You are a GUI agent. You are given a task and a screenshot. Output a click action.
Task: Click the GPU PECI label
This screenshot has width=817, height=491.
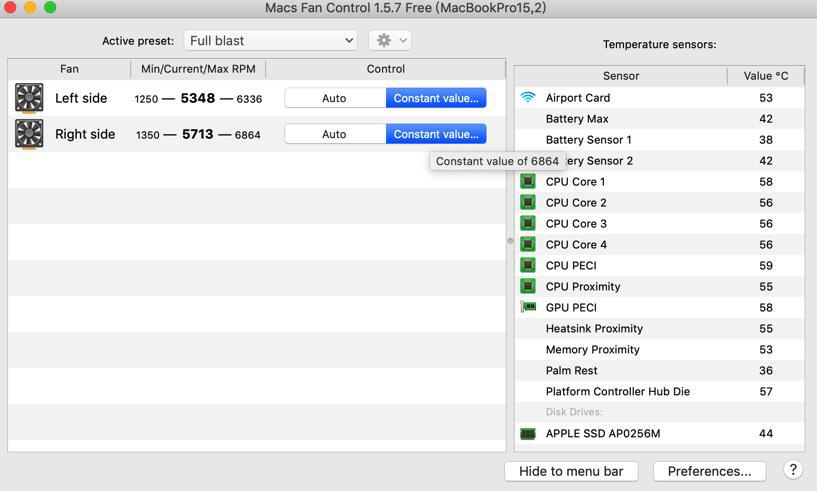571,308
